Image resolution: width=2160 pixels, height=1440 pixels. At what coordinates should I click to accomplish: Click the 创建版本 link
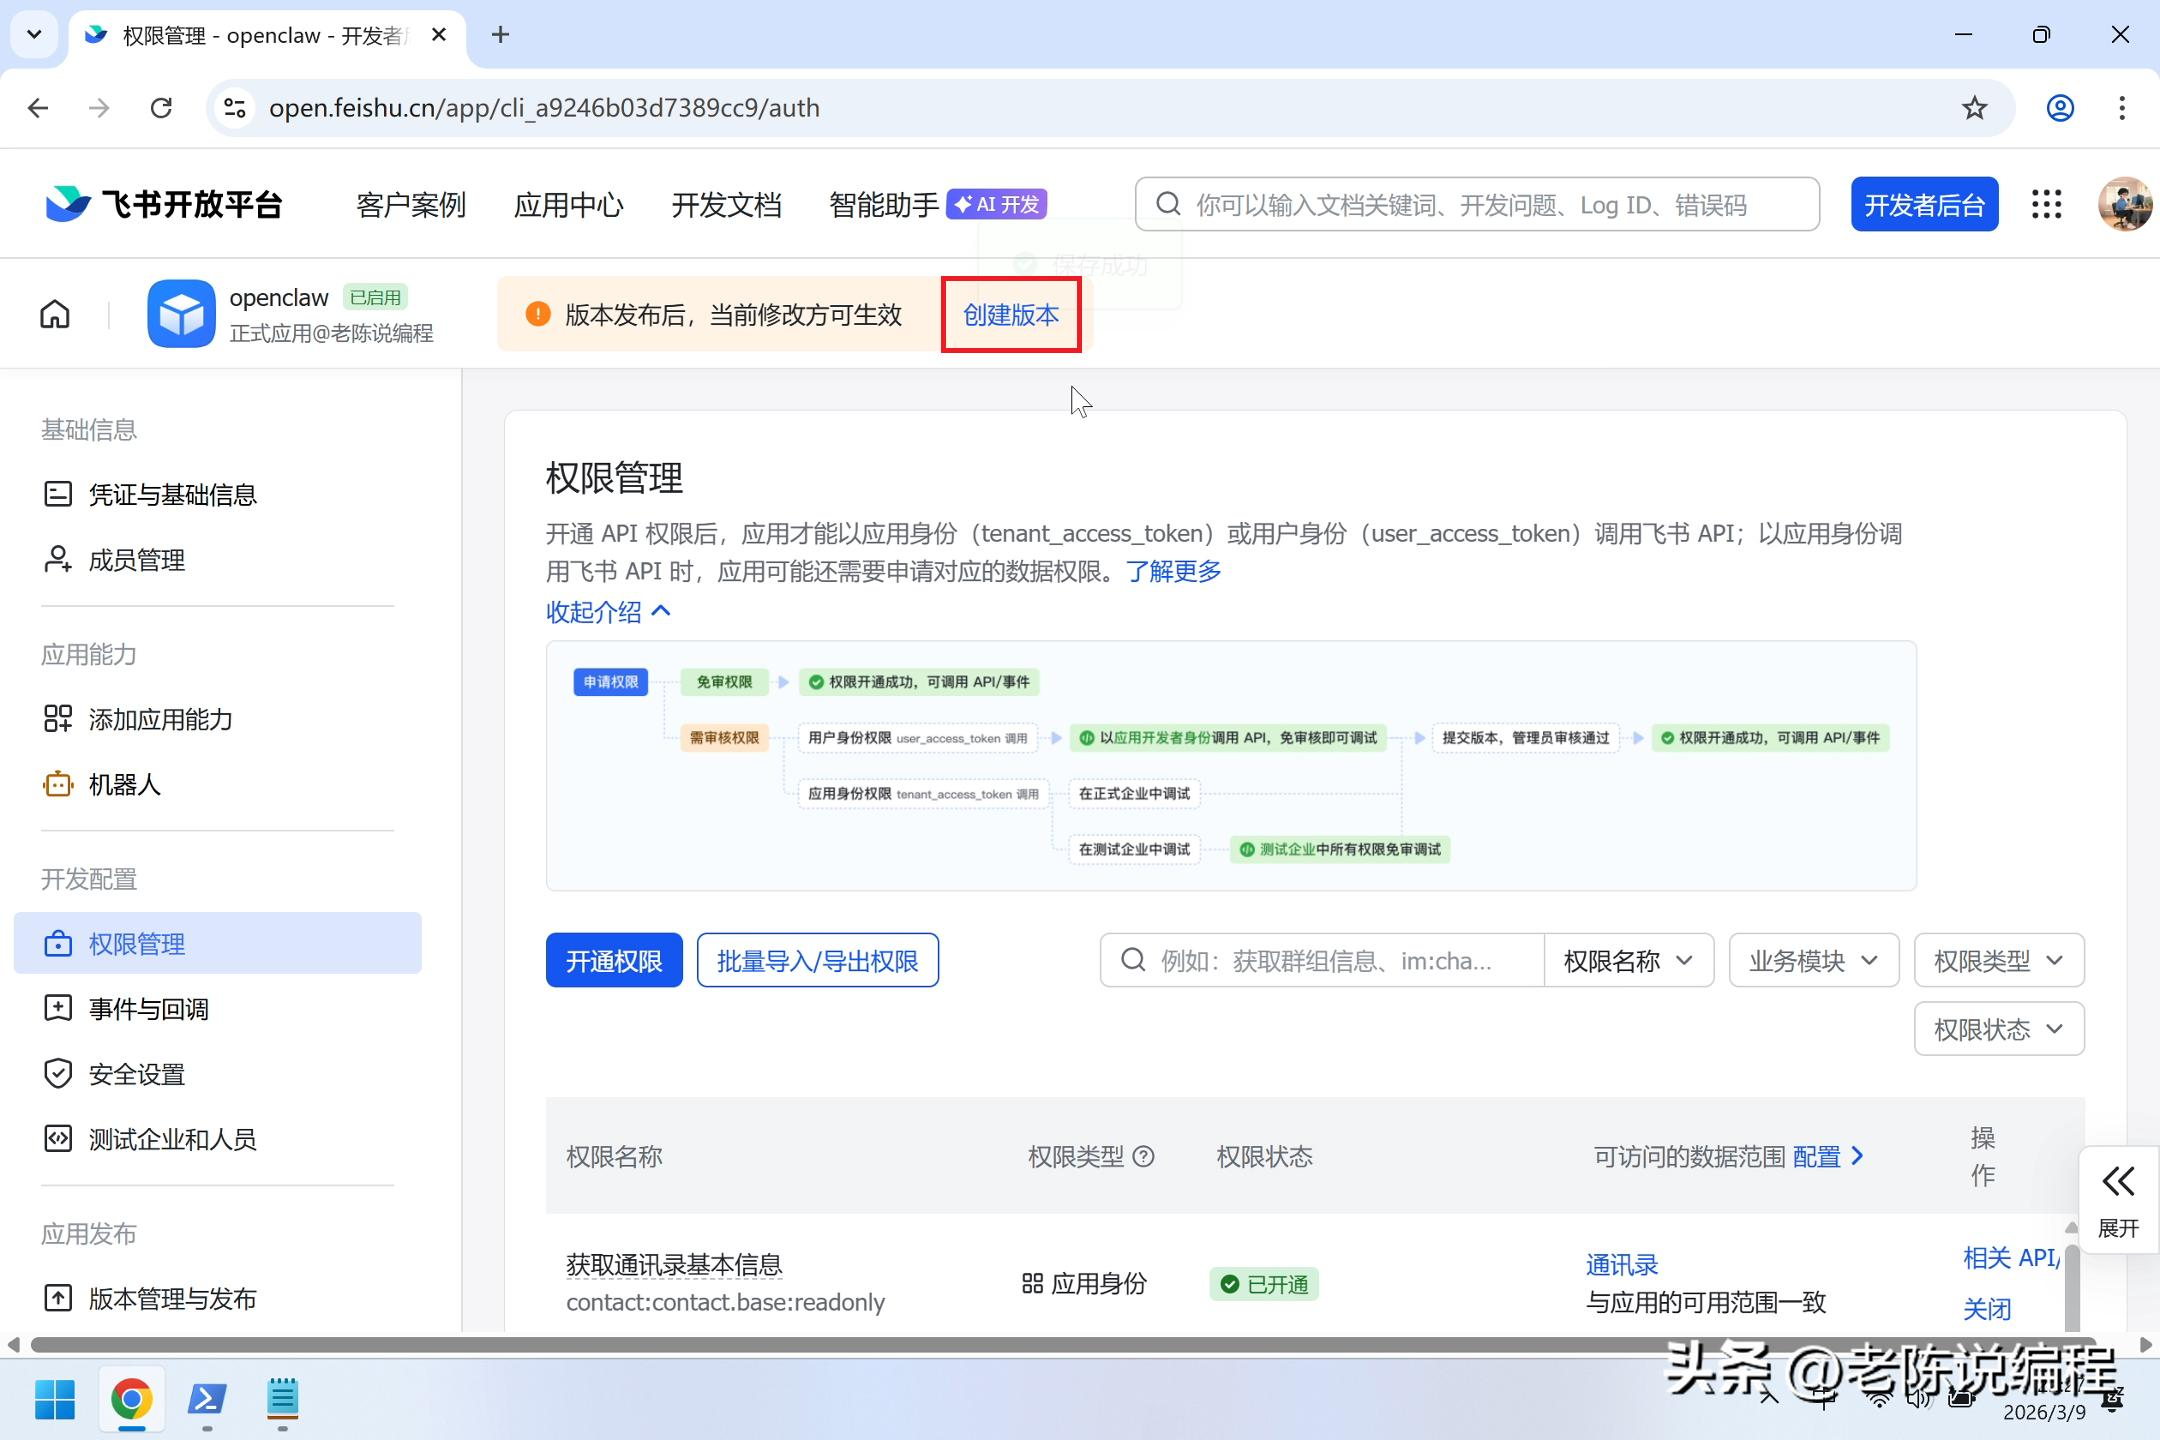click(1010, 315)
